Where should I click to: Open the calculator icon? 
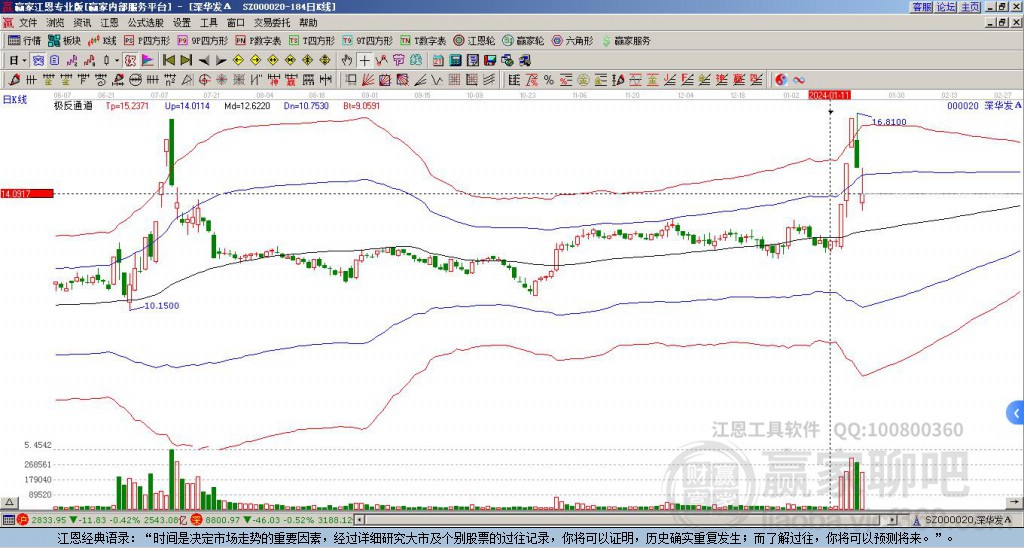pos(456,60)
